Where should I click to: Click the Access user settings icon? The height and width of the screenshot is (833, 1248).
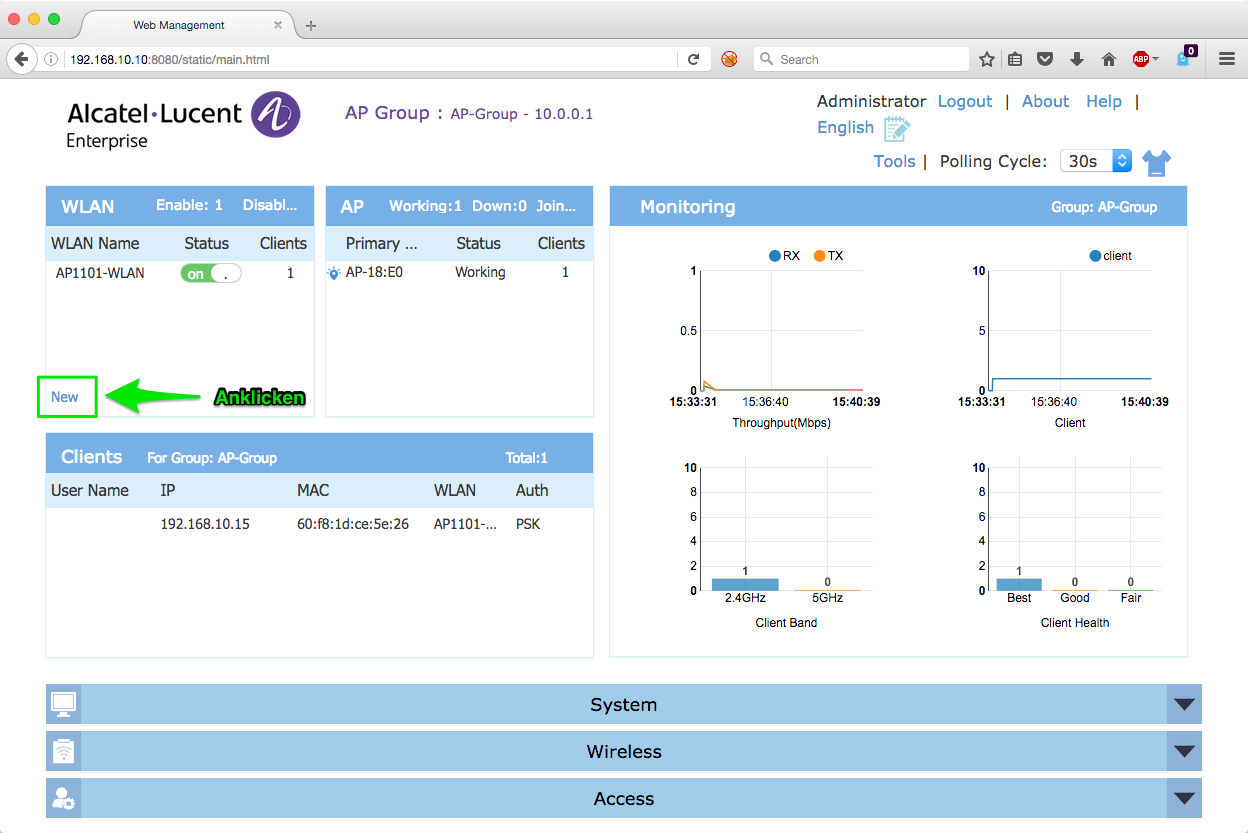(63, 799)
